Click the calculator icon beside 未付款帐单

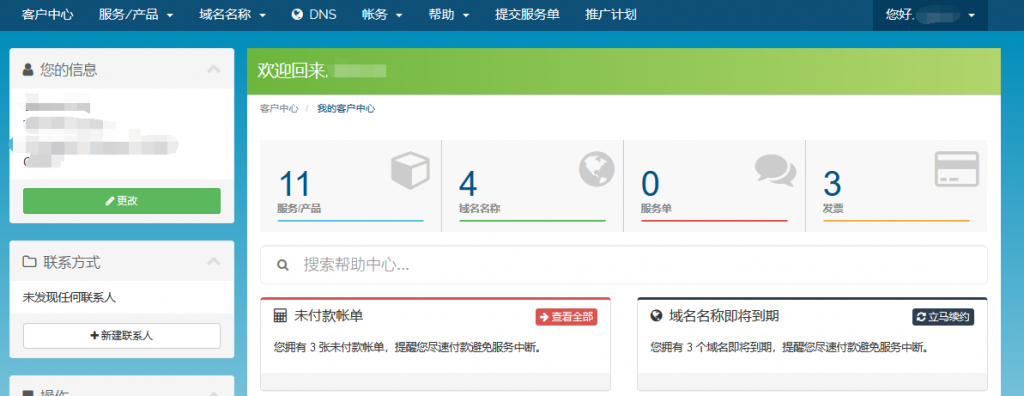coord(280,316)
